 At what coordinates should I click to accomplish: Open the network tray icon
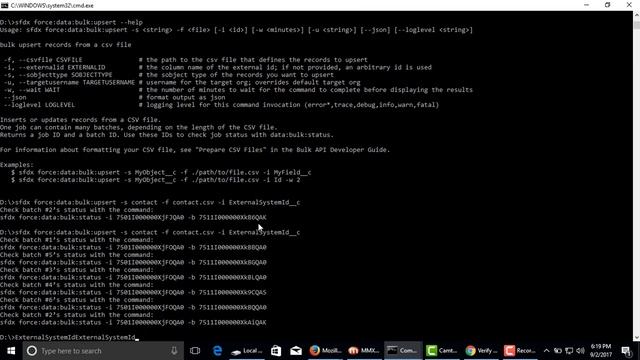point(569,351)
